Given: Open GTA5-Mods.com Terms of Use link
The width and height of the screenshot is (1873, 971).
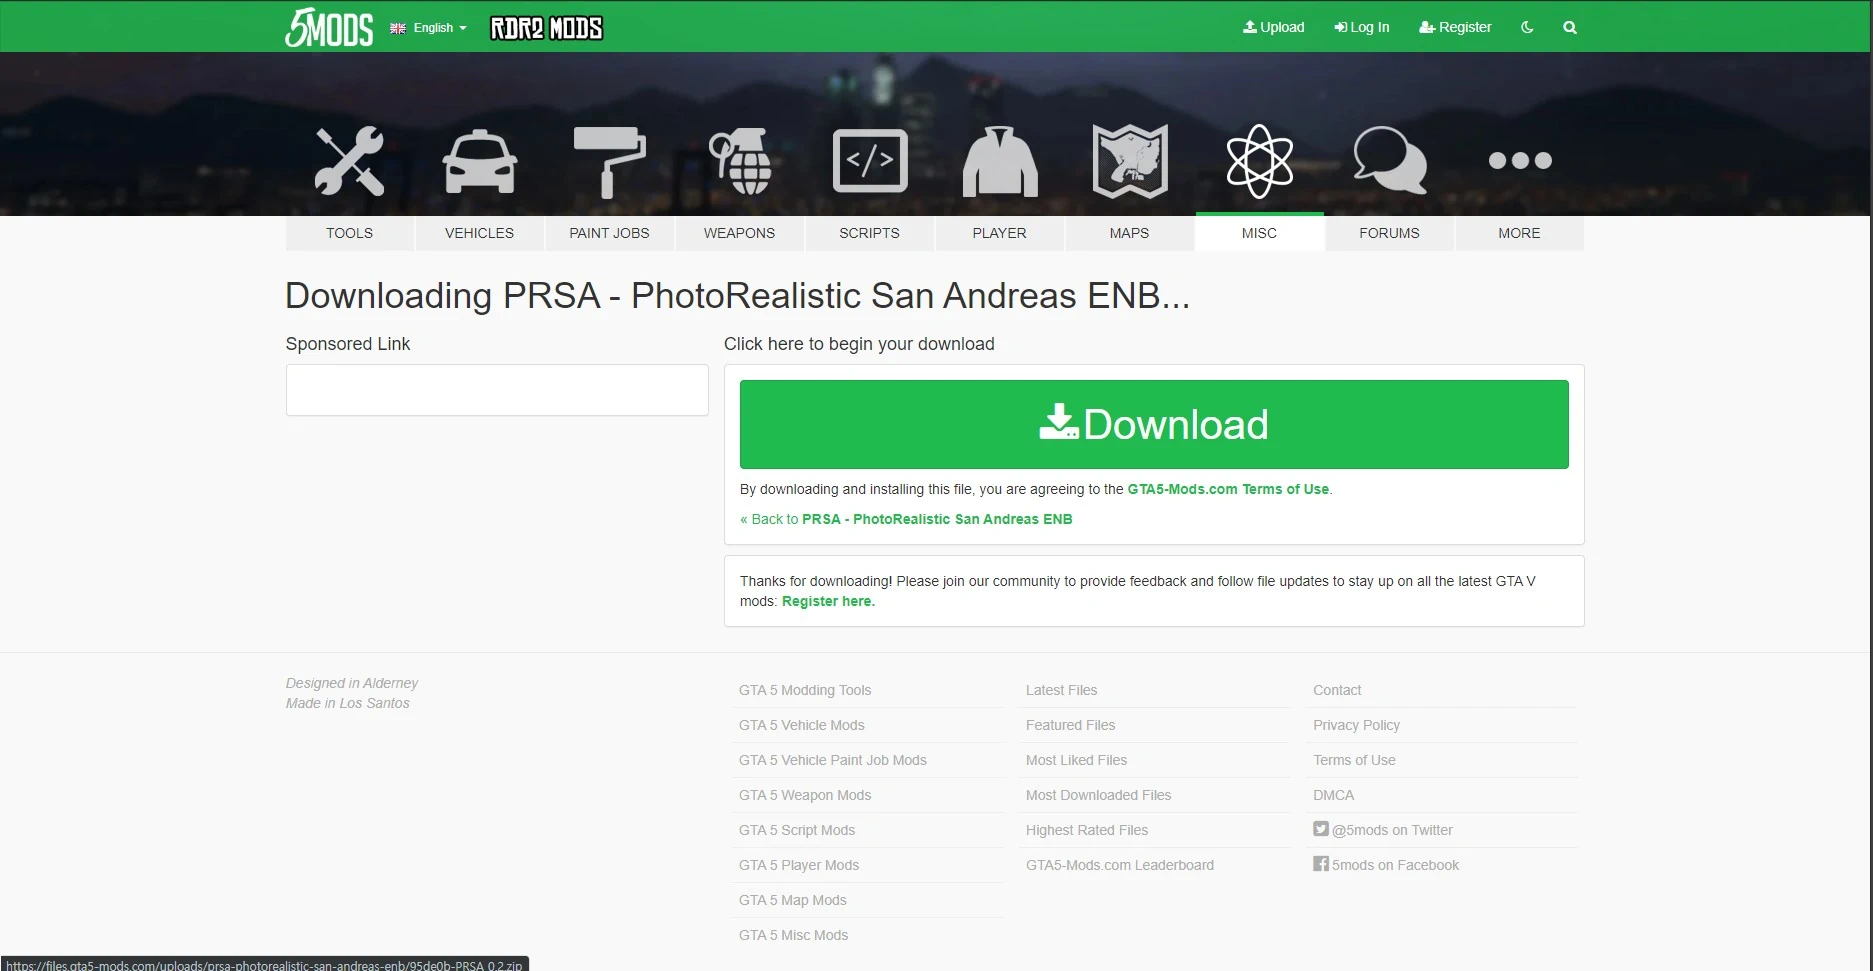Looking at the screenshot, I should pyautogui.click(x=1228, y=489).
